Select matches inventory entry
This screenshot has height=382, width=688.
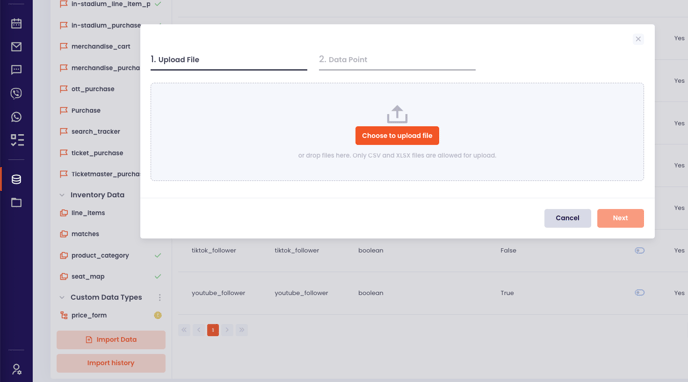tap(85, 234)
